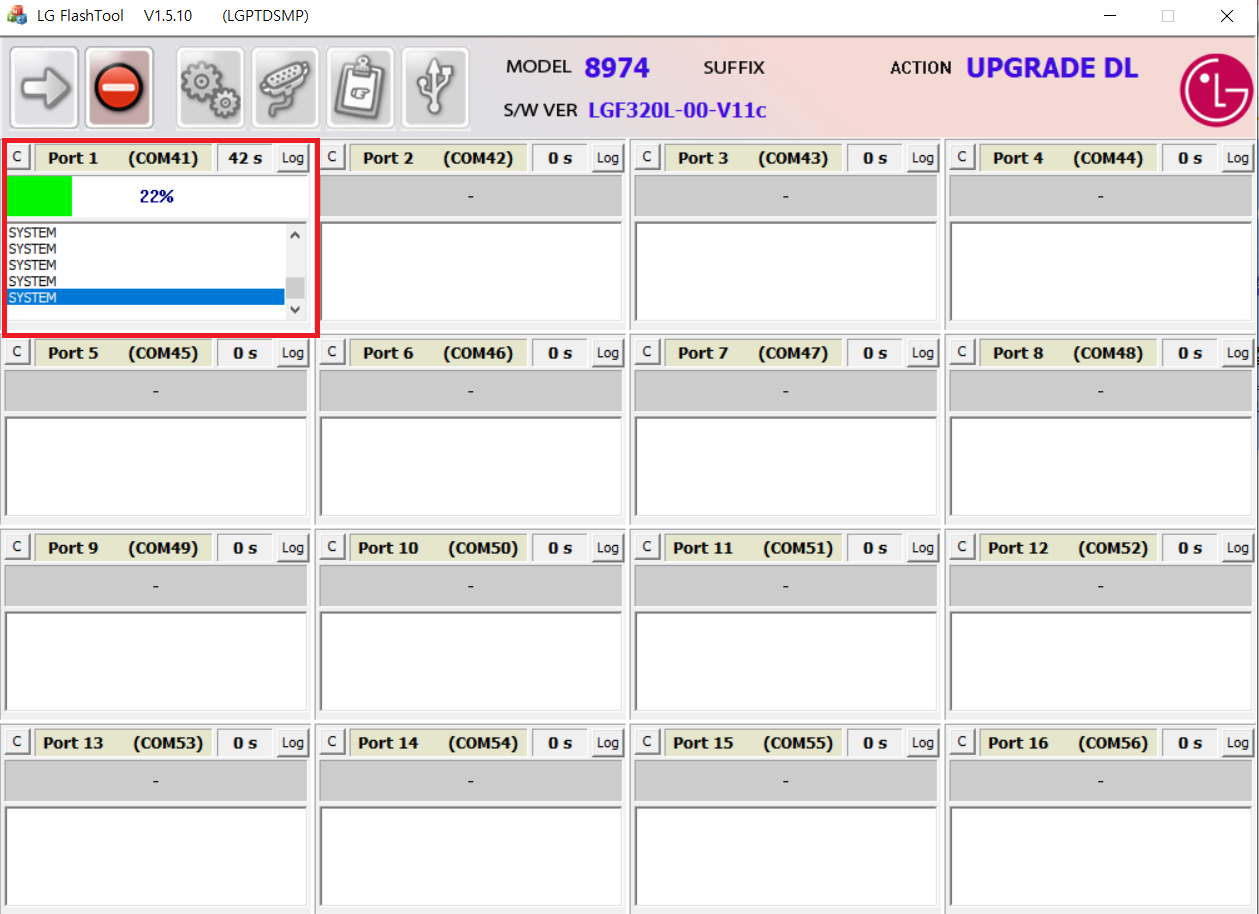Click the LG logo

(1215, 91)
